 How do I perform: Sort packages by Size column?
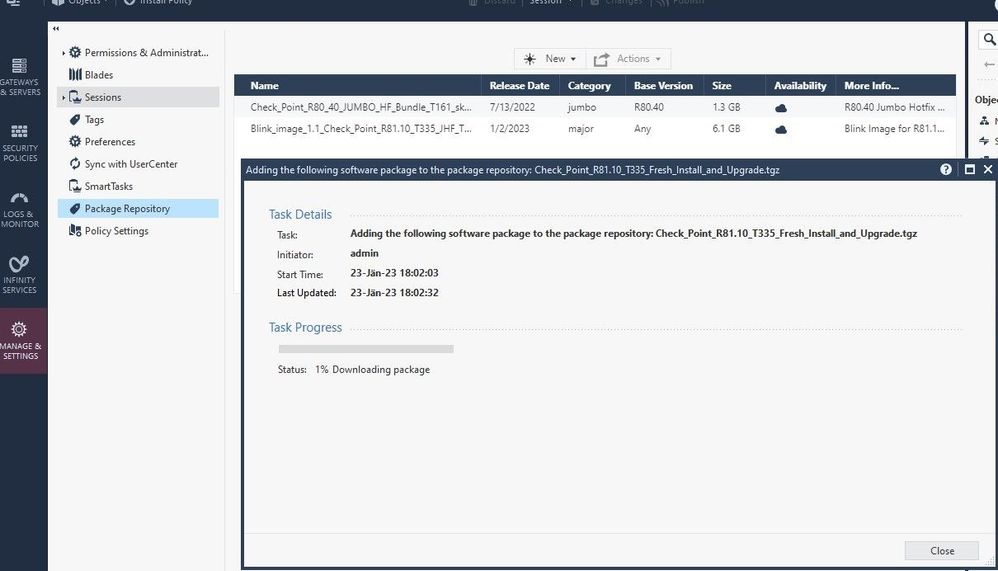pos(734,85)
